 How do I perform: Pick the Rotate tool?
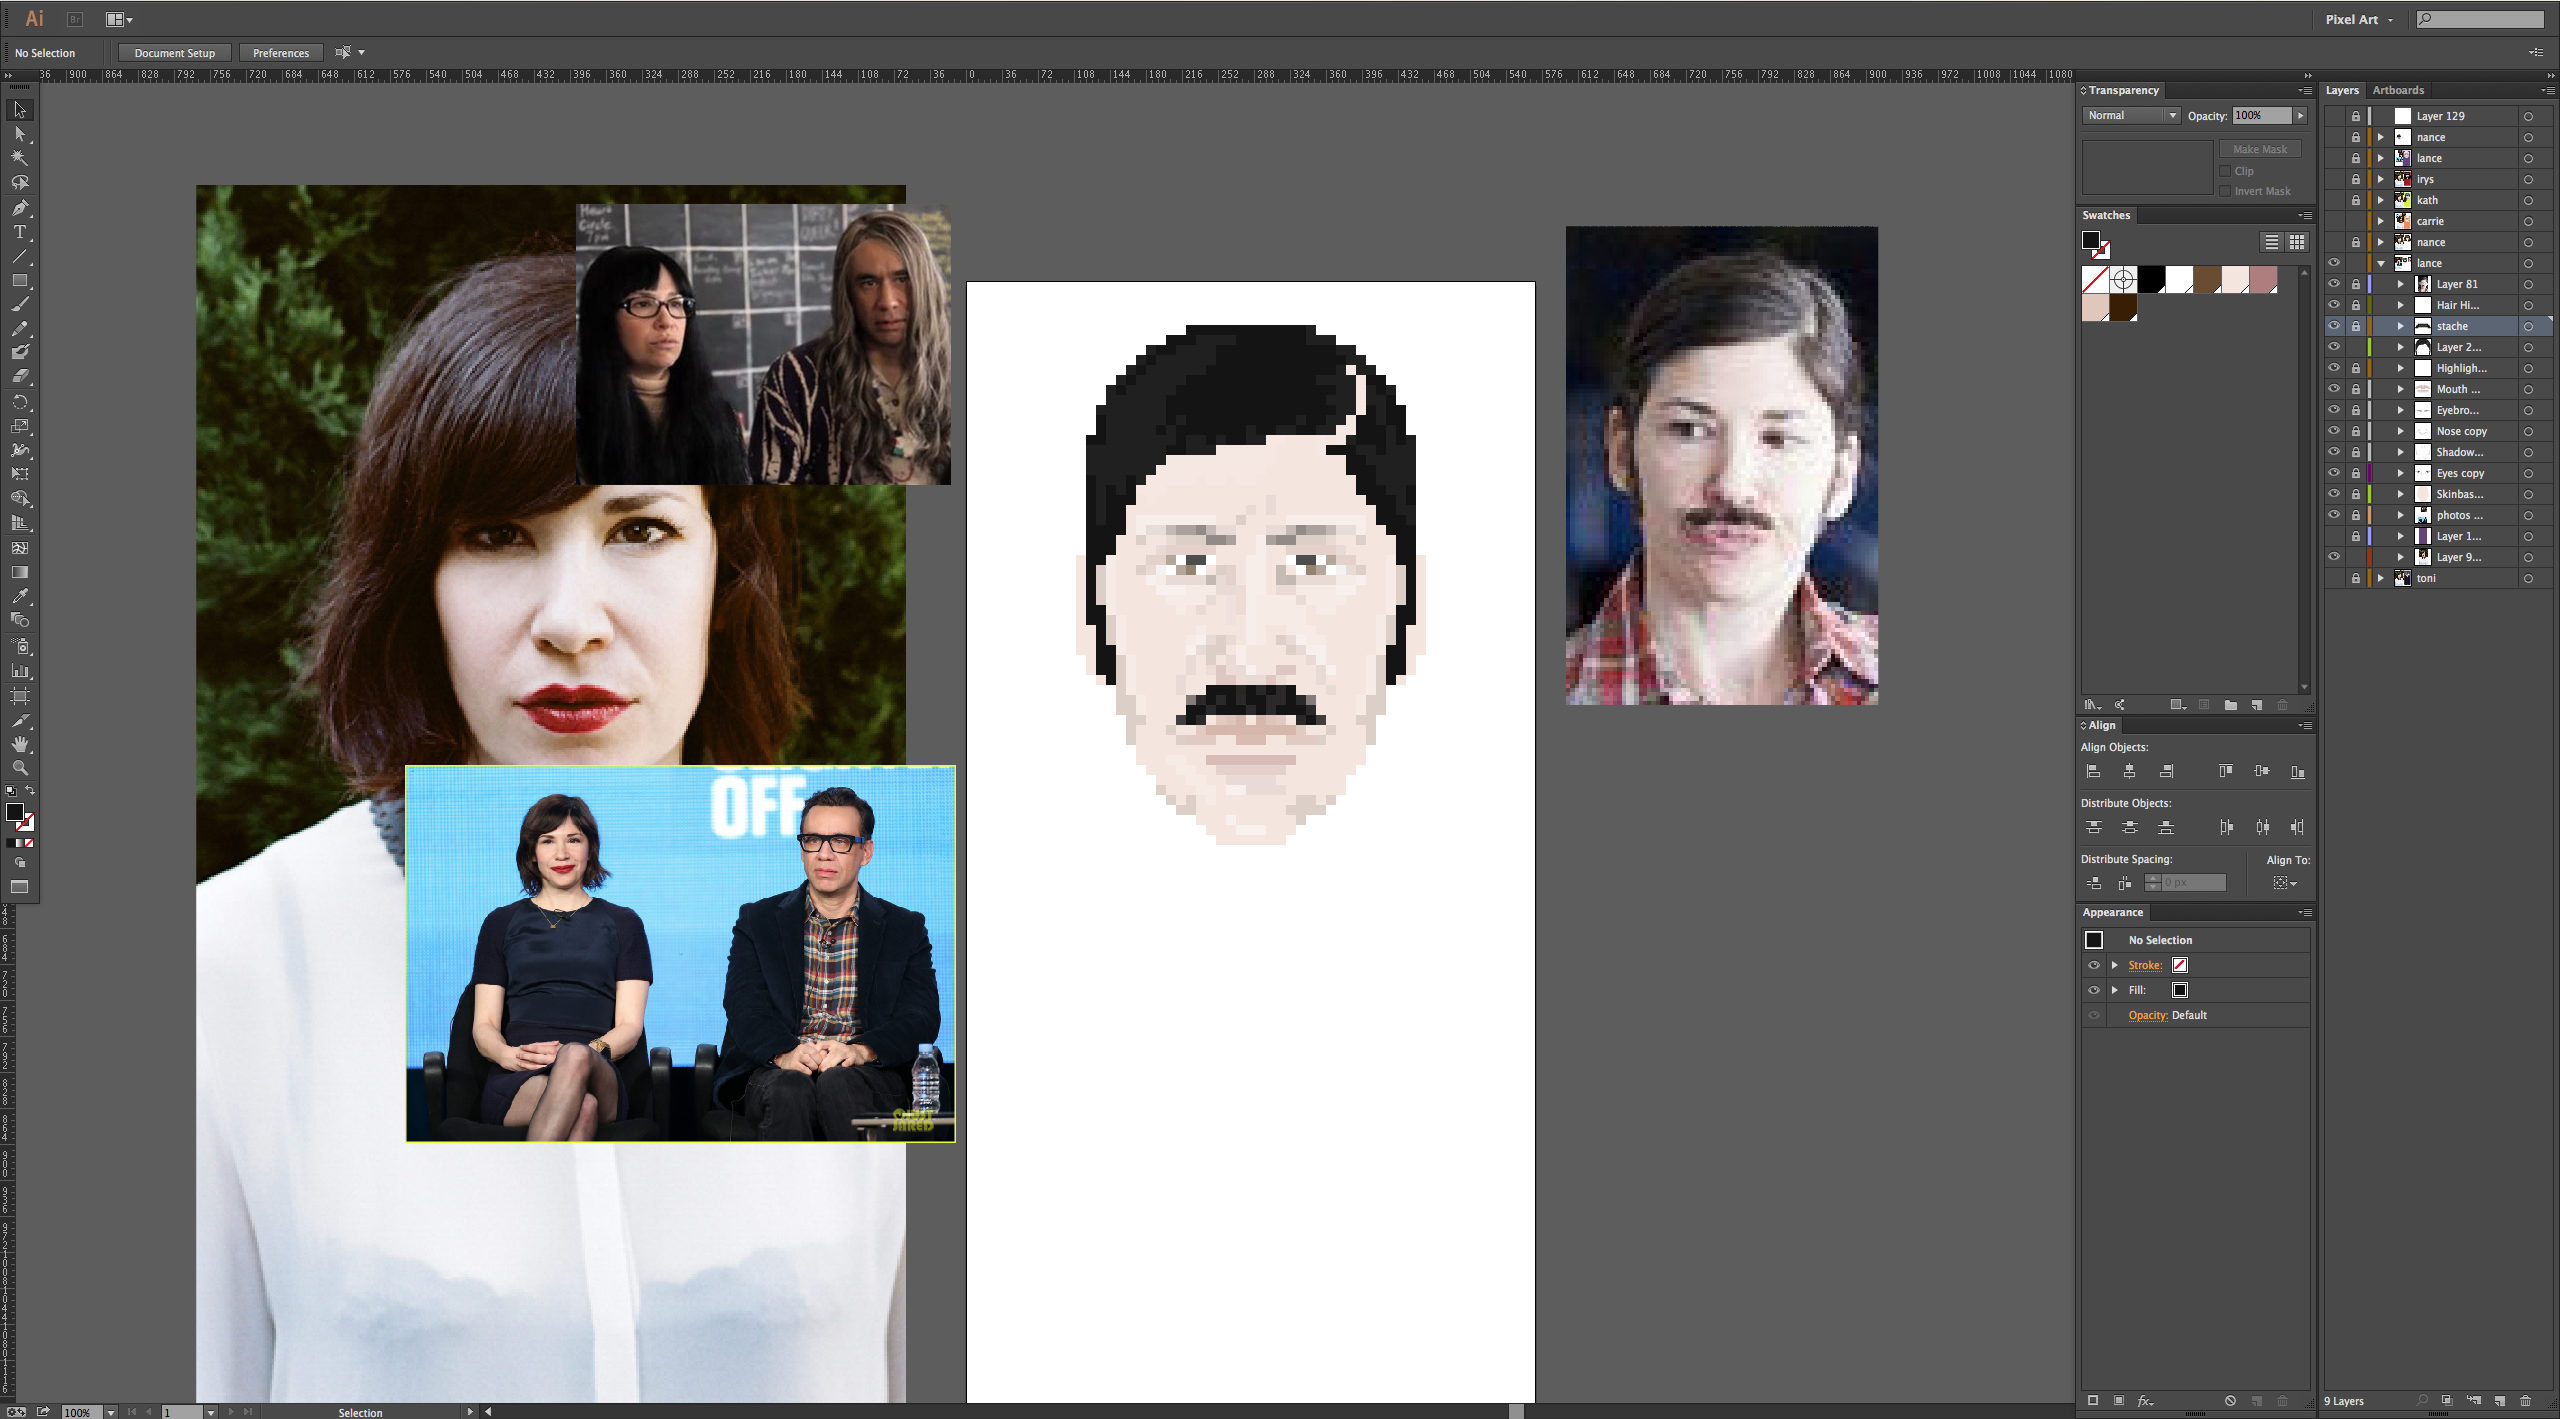tap(19, 402)
